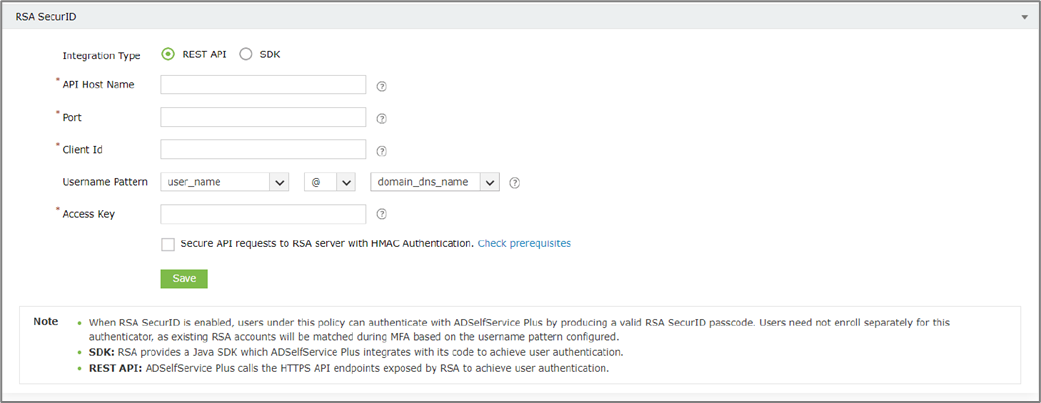Show help for Username Pattern

(515, 183)
